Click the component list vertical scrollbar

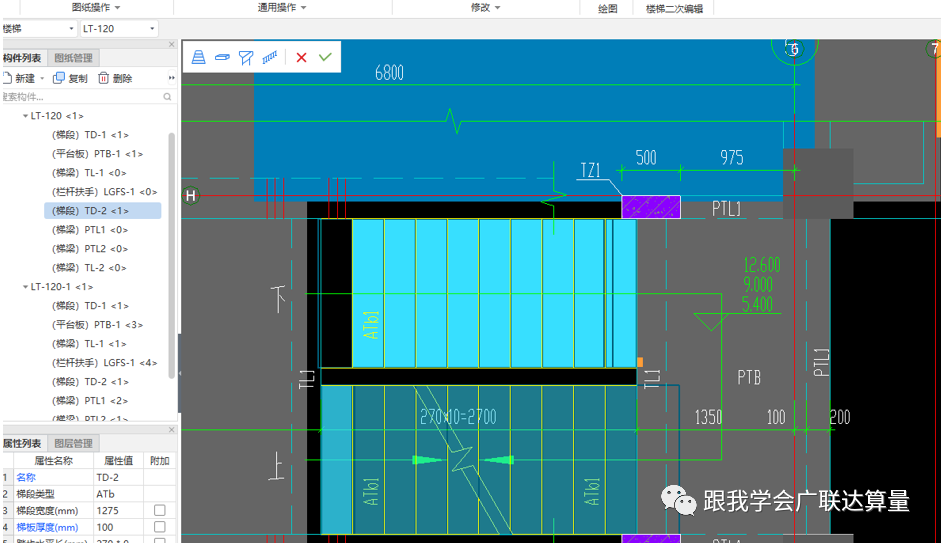[172, 255]
